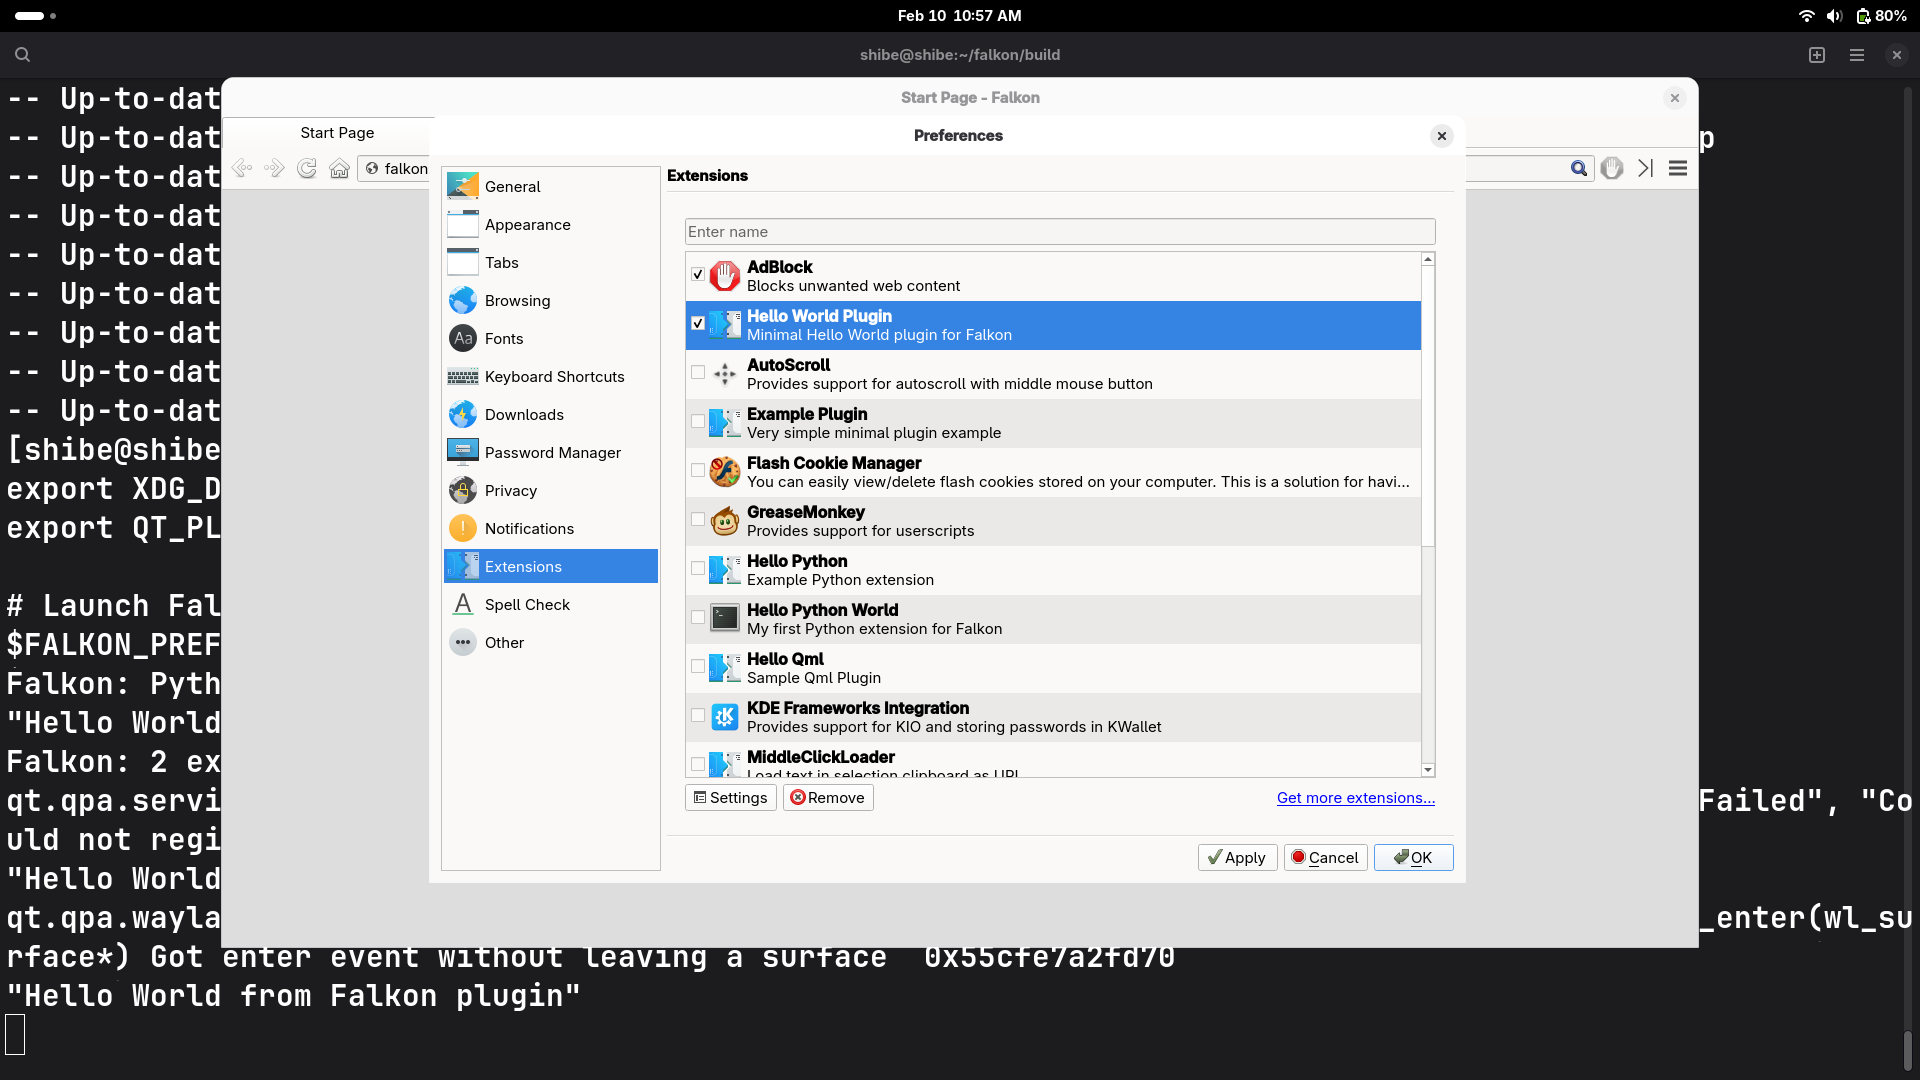Open the Appearance preferences section

pos(528,224)
